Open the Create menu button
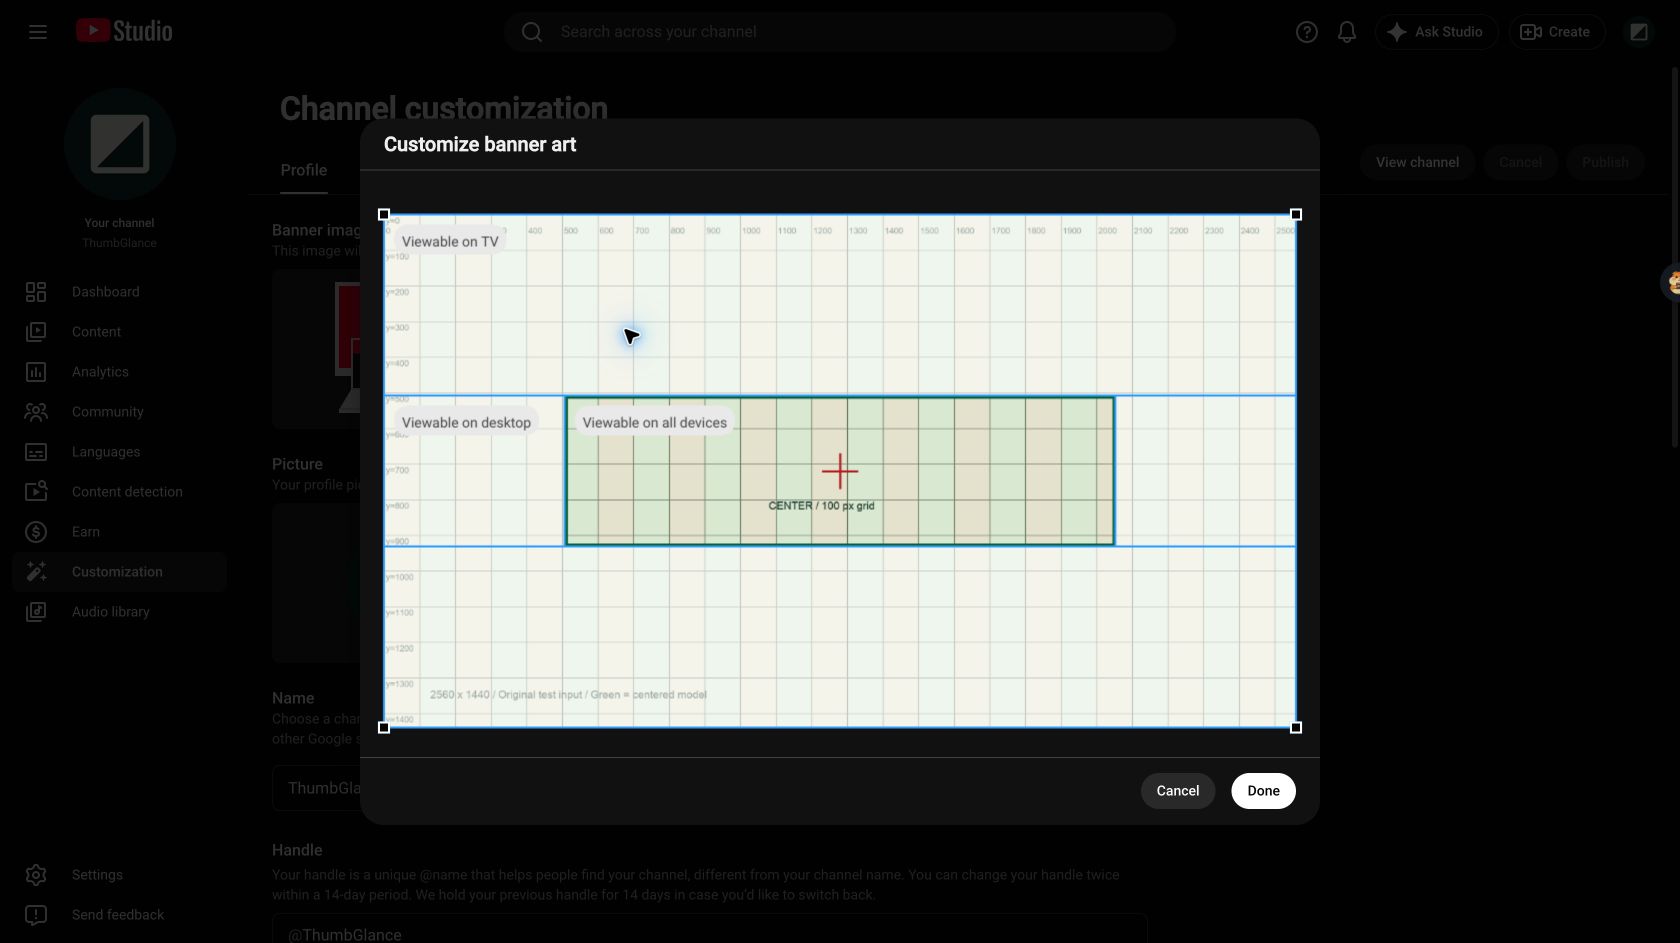The height and width of the screenshot is (943, 1680). coord(1556,32)
